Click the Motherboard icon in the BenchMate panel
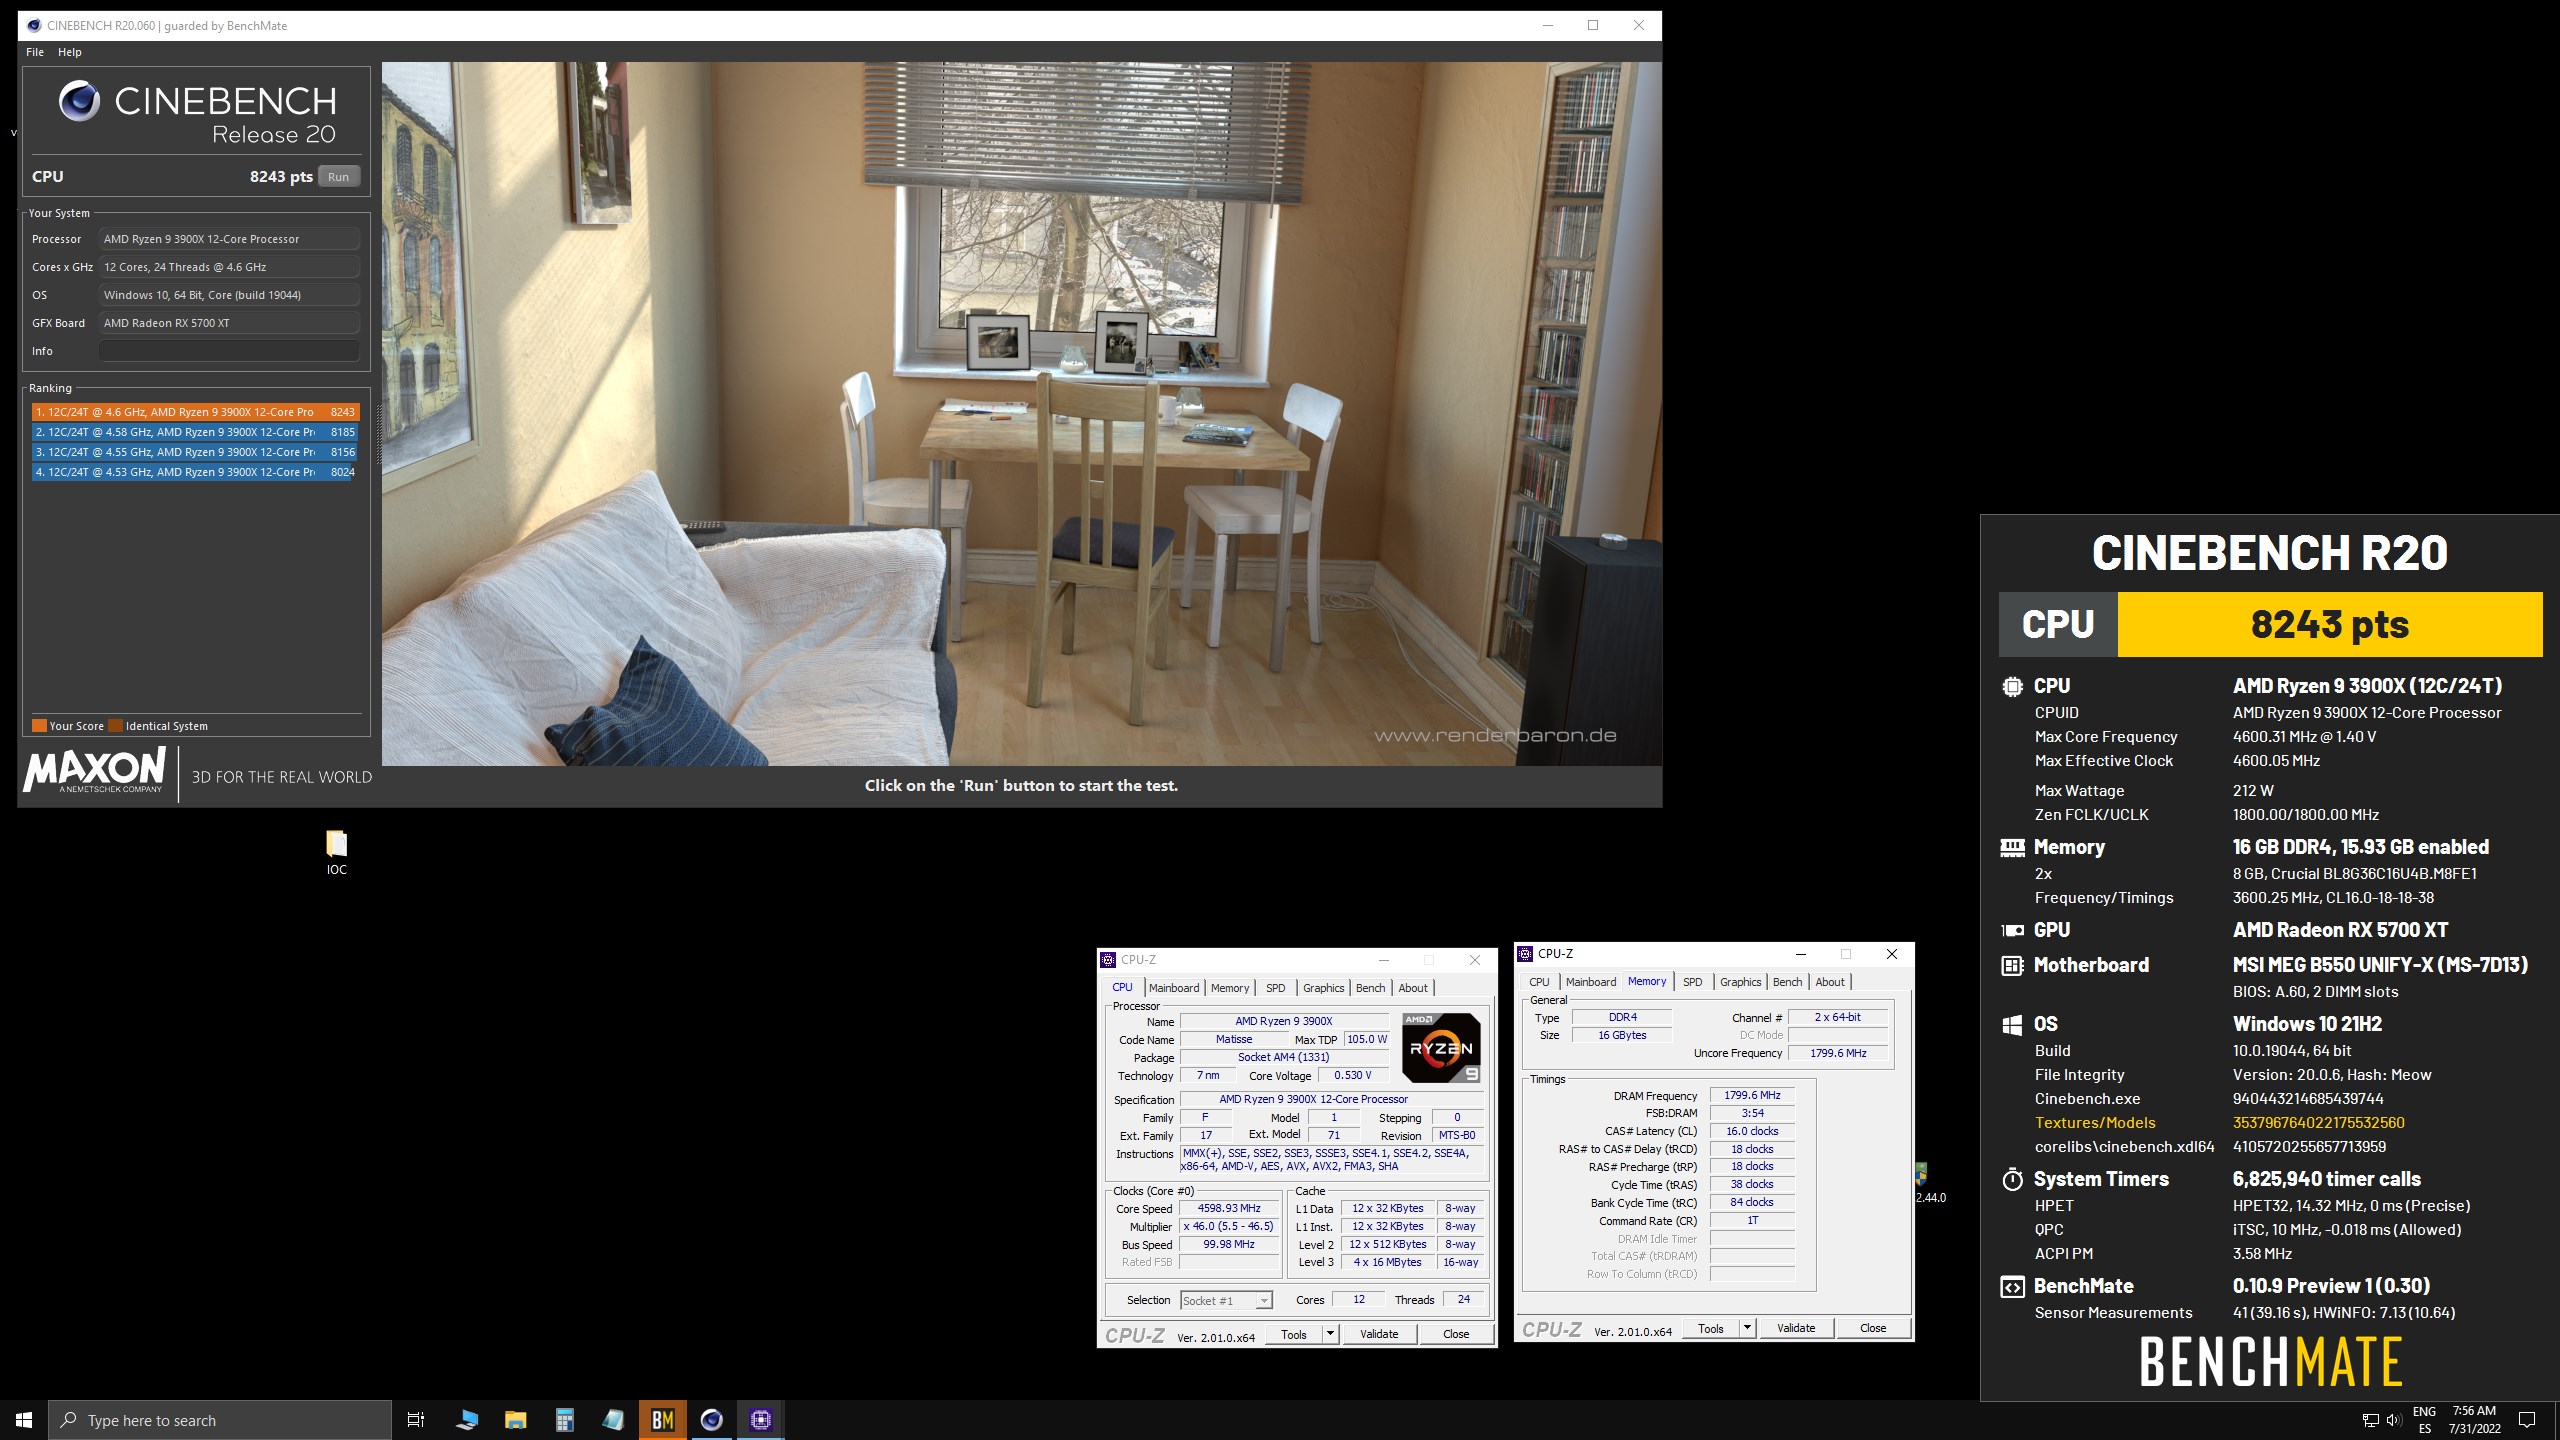2560x1440 pixels. point(2012,966)
